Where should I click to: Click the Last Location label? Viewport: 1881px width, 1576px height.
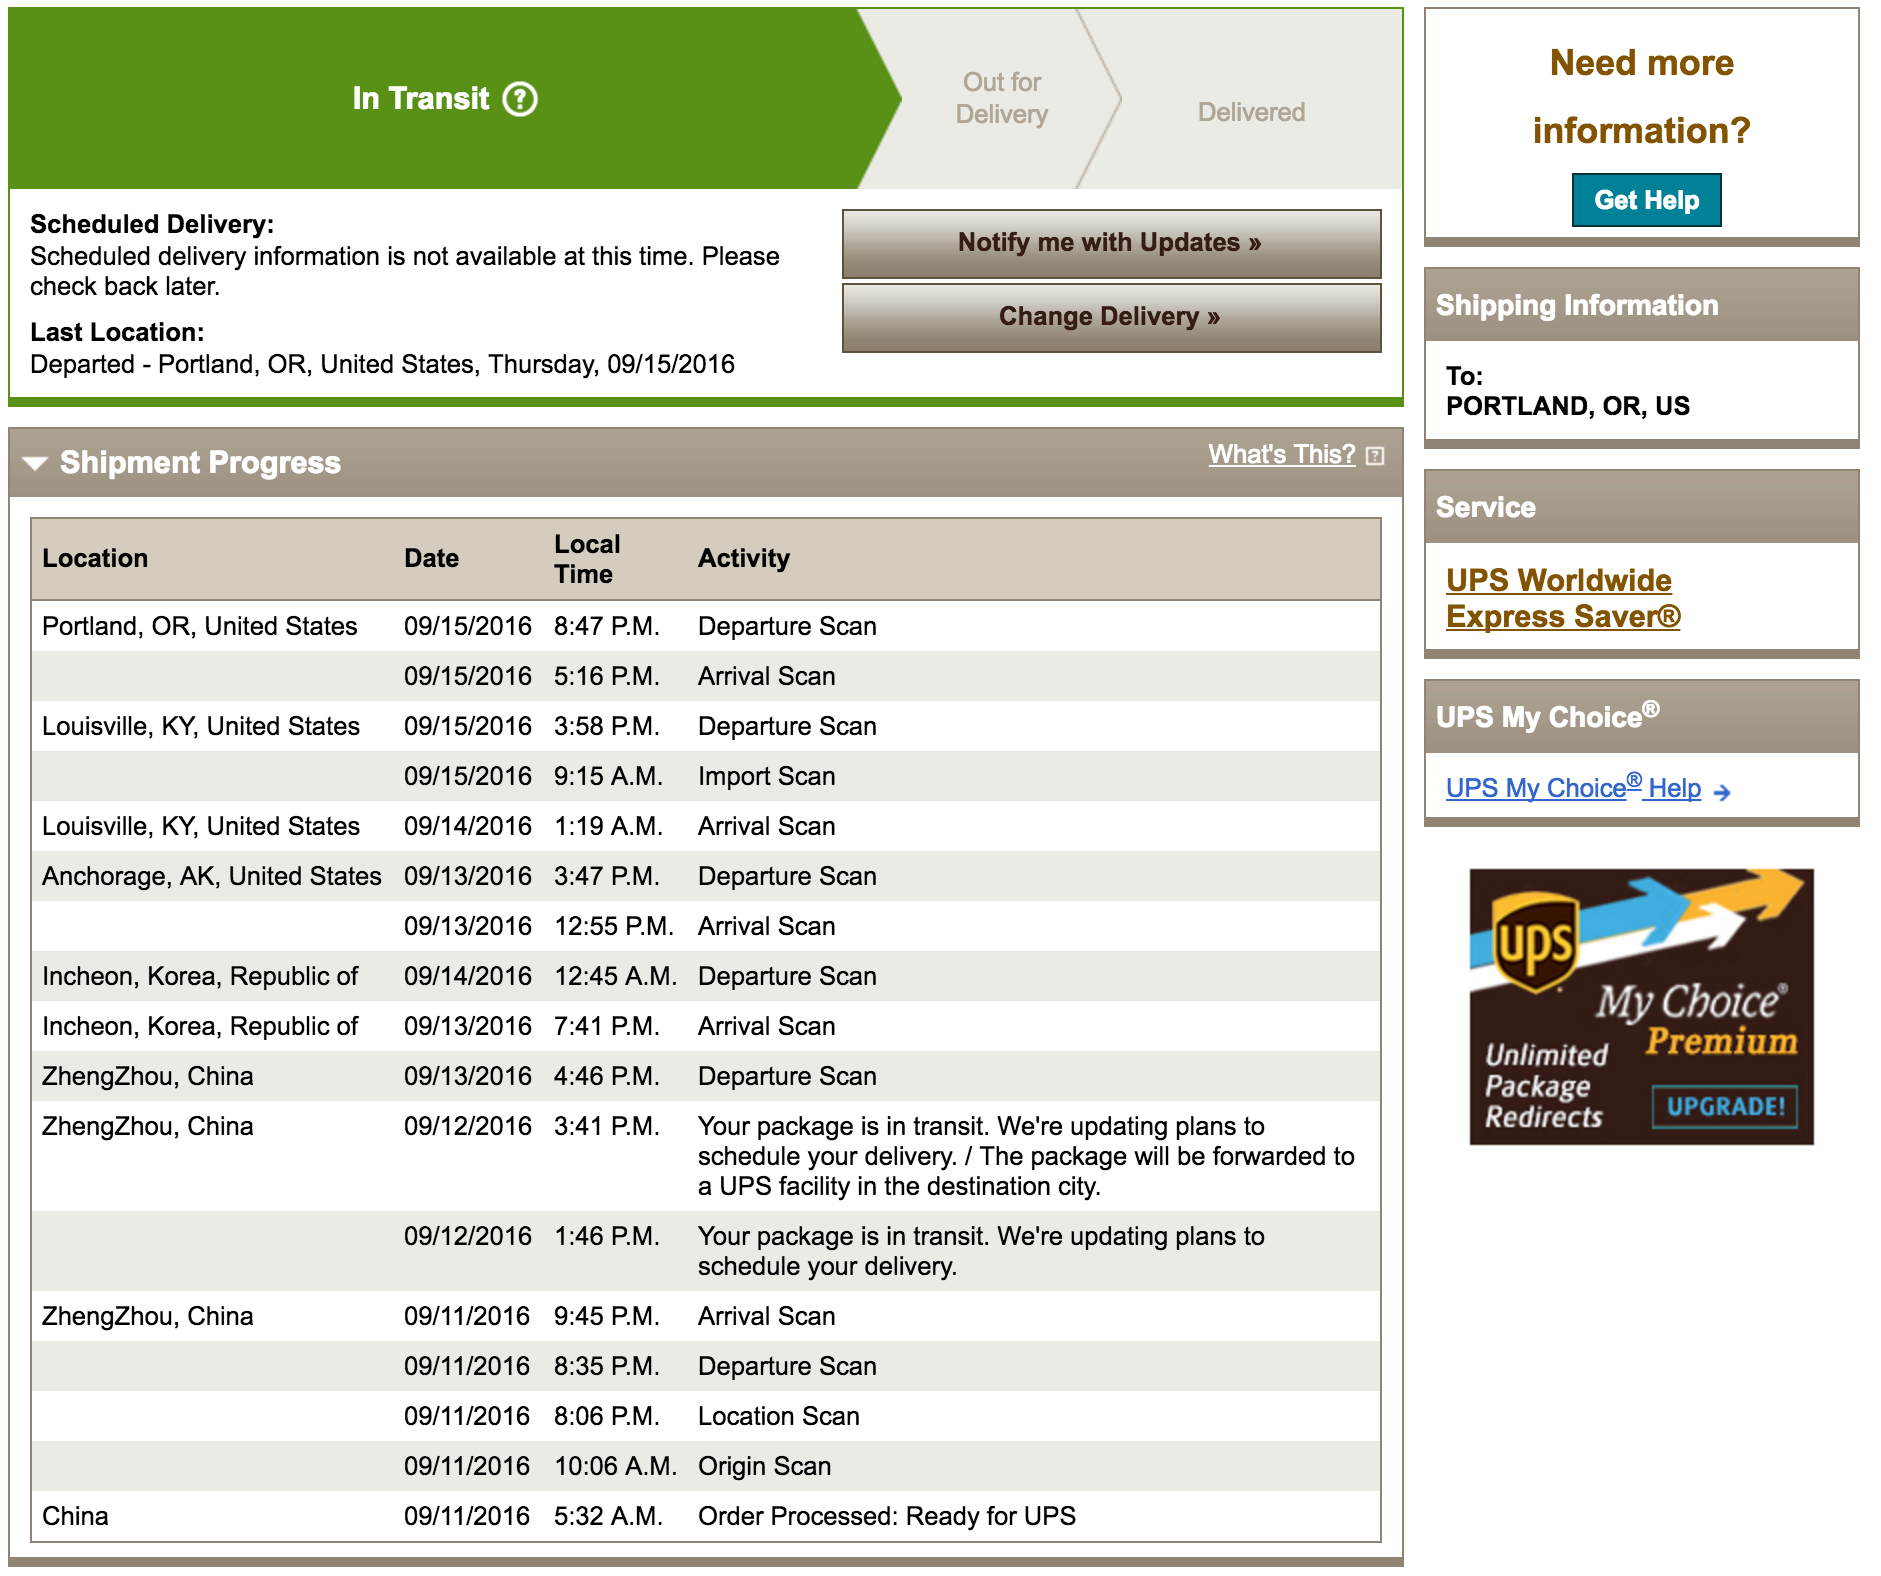[117, 332]
